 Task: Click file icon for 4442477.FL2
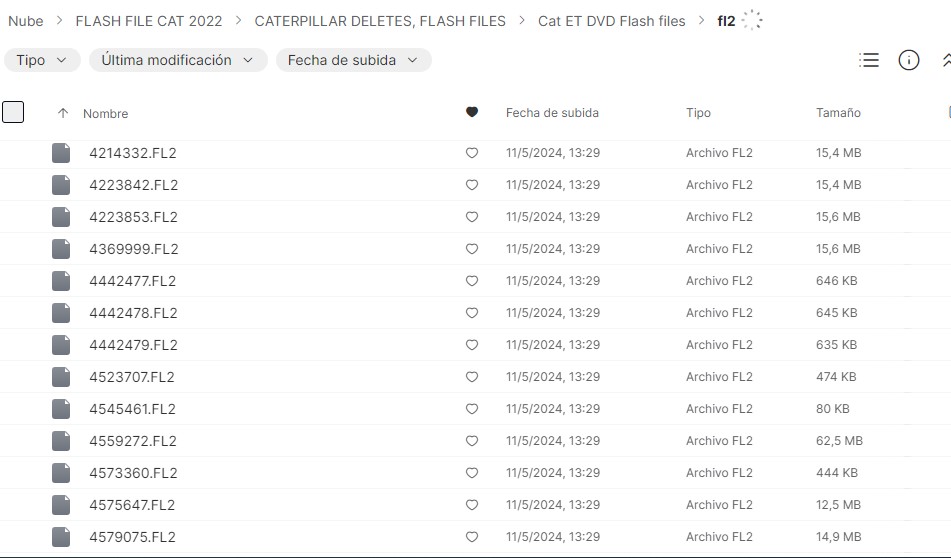coord(61,281)
